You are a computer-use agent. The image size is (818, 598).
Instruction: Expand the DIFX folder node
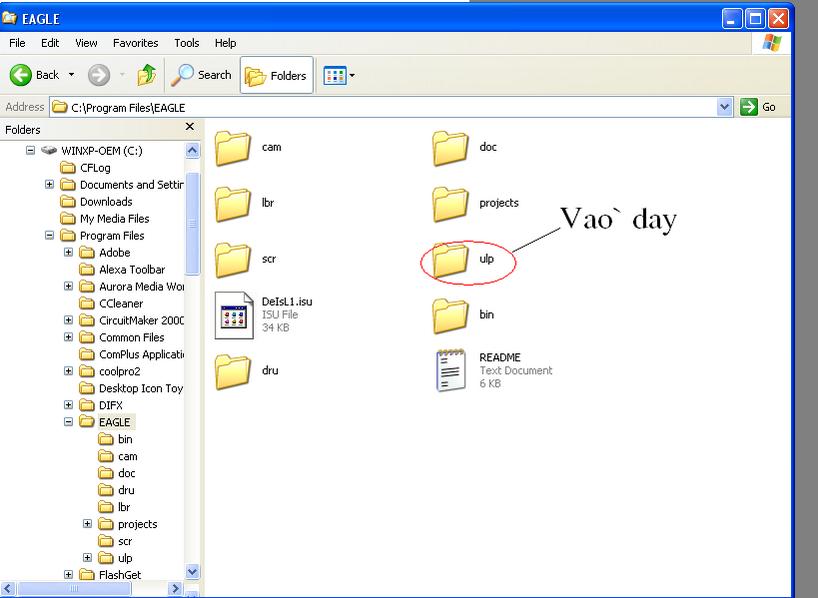68,405
